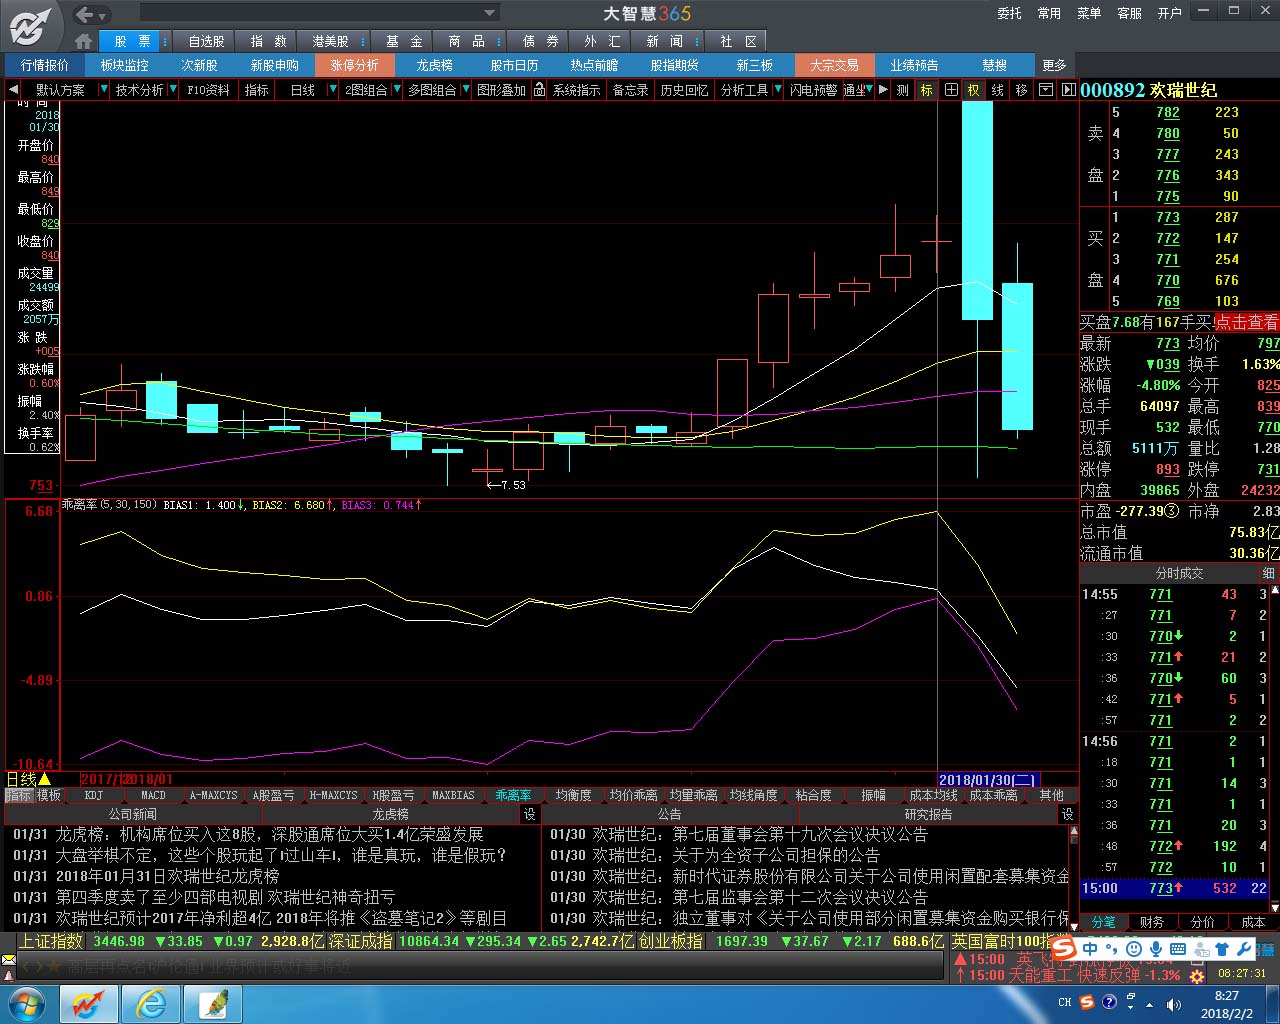
Task: Click the 08:27:31 clock in status bar
Action: click(1242, 972)
